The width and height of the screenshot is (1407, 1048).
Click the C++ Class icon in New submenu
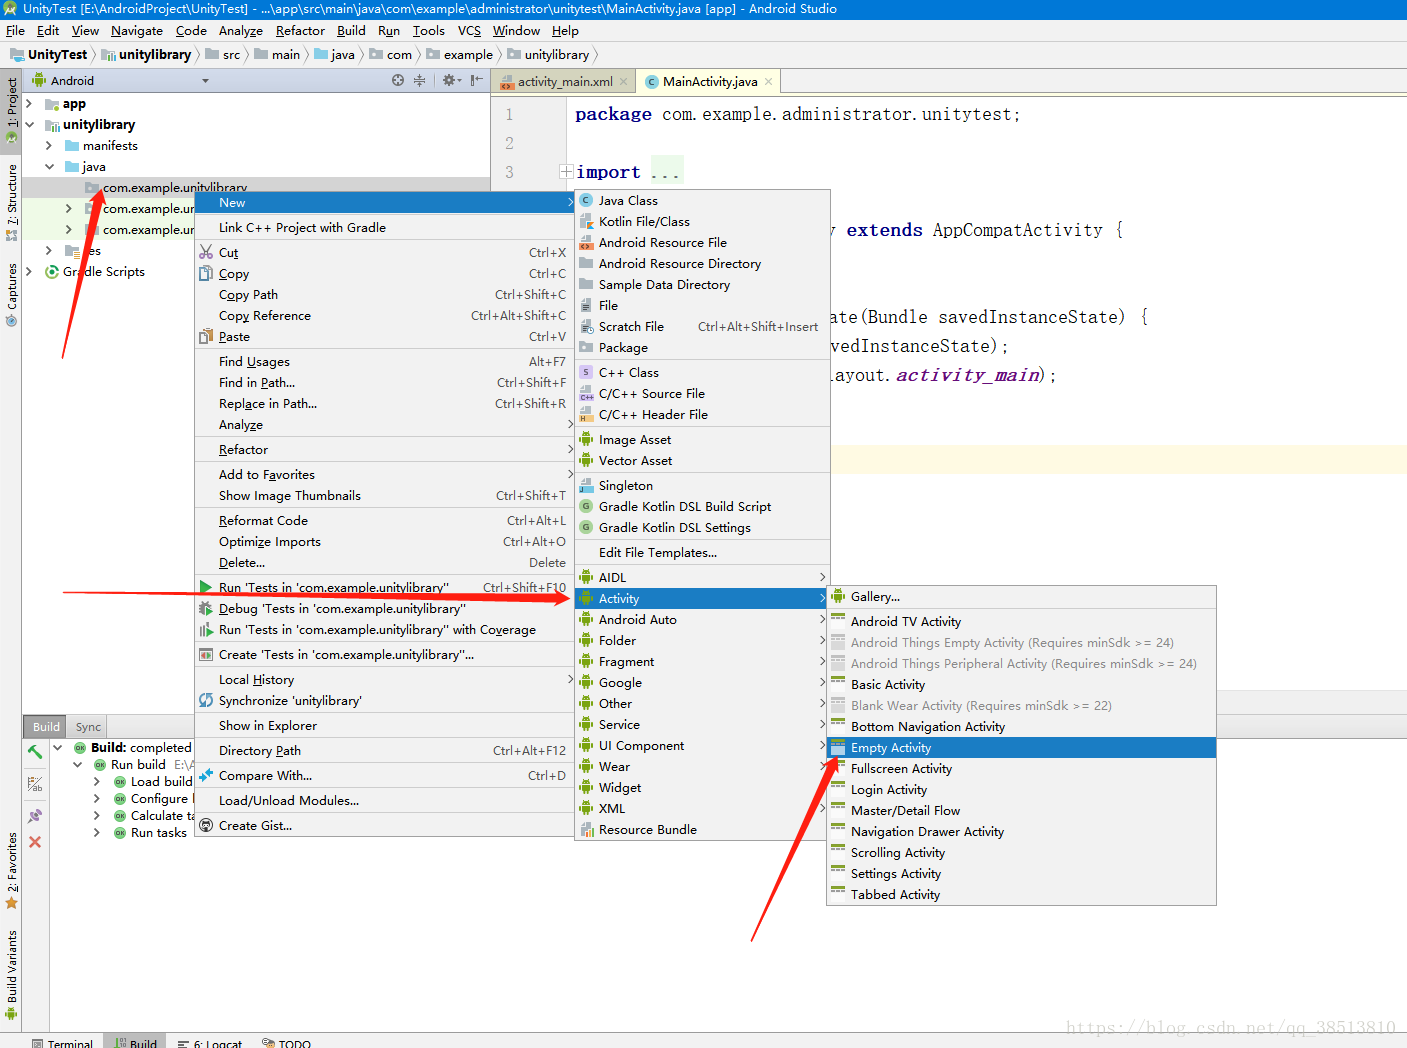[x=586, y=372]
